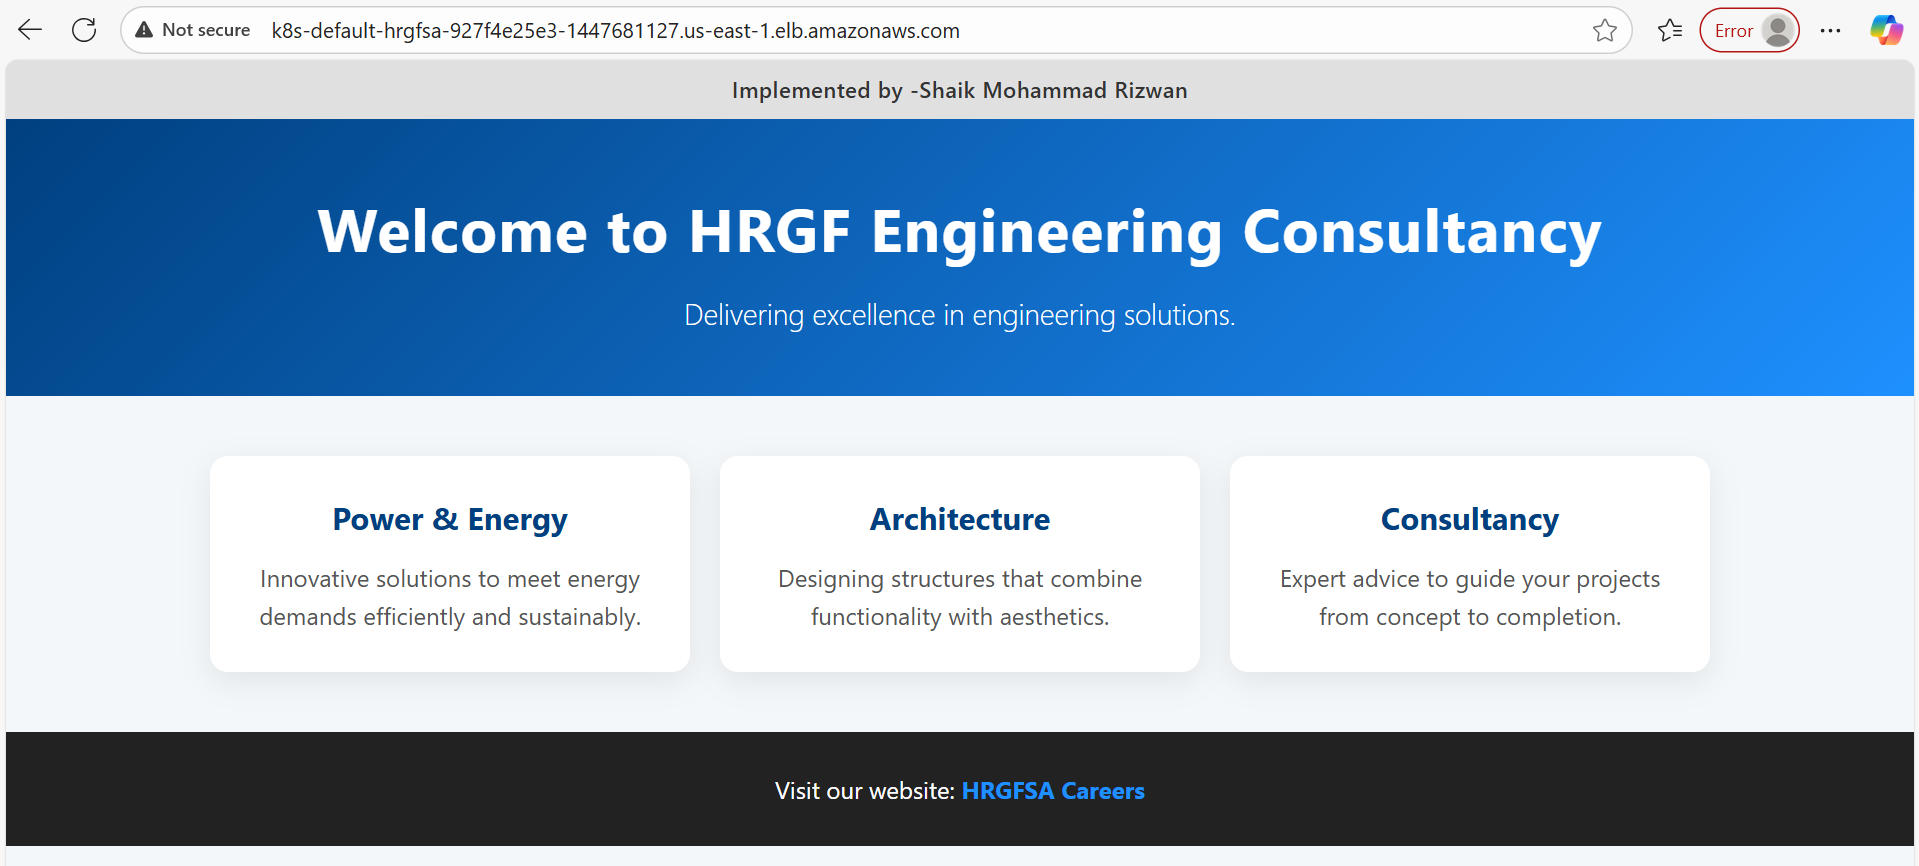The image size is (1919, 866).
Task: Click the Error profile button
Action: tap(1749, 30)
